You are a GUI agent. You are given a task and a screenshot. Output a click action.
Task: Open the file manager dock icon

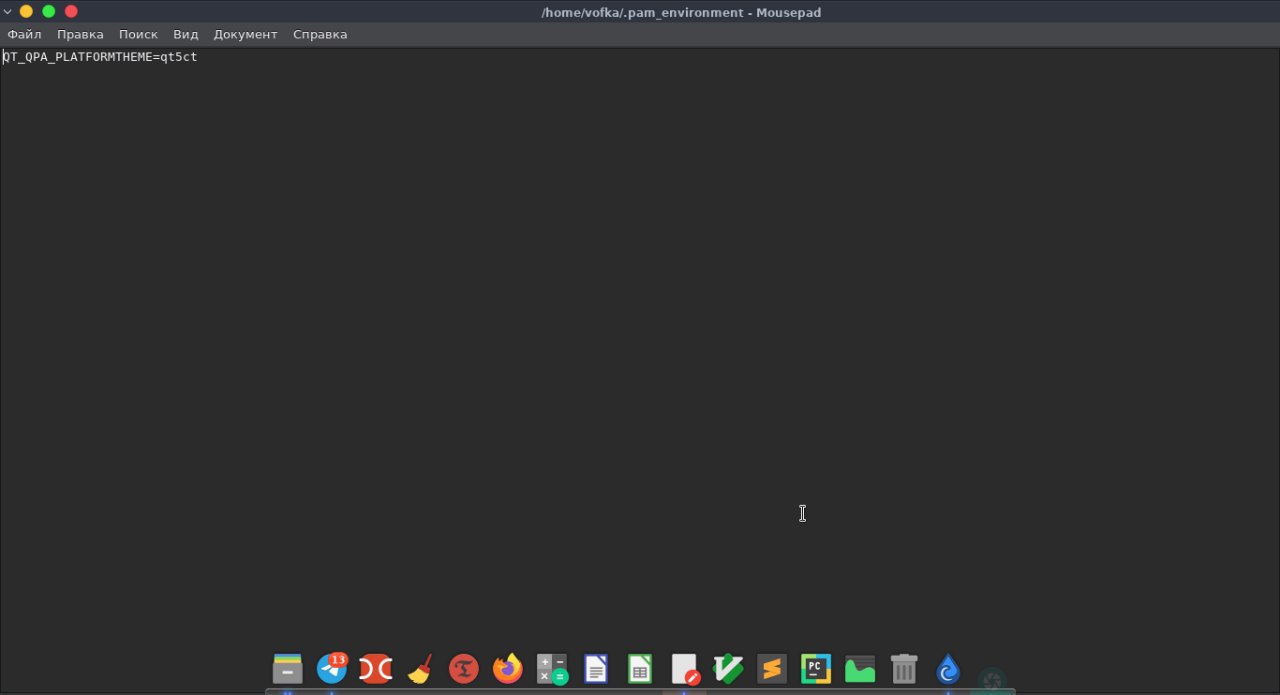[x=287, y=668]
